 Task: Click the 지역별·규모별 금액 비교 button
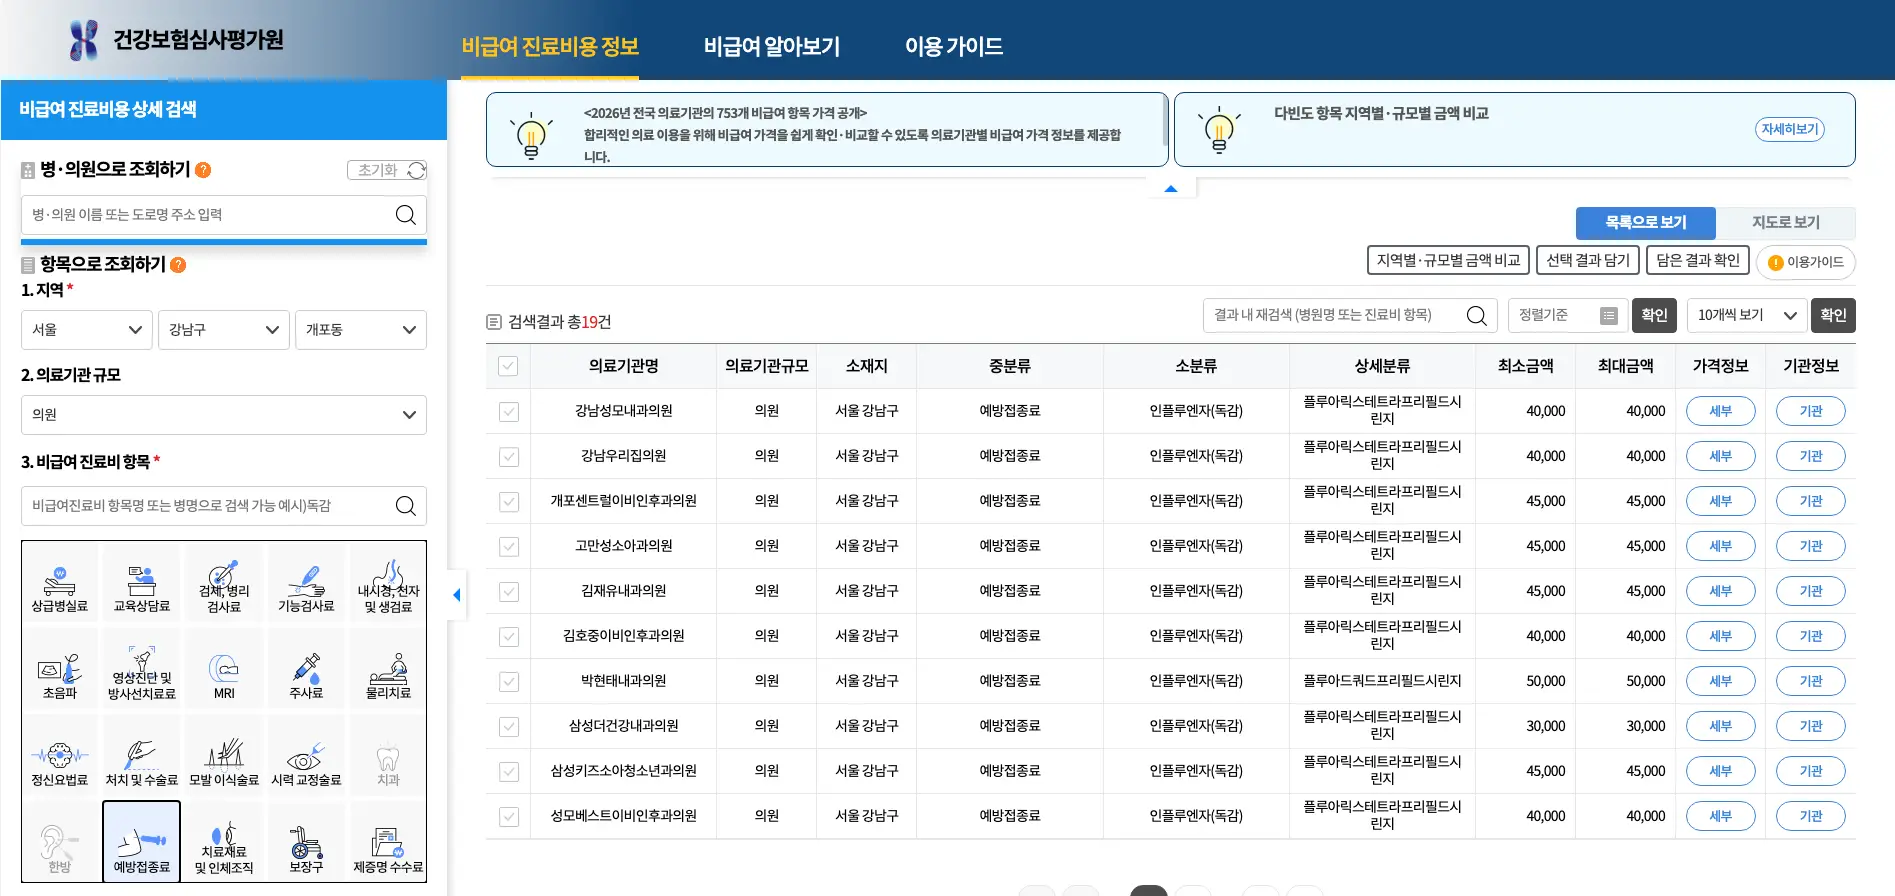point(1448,260)
